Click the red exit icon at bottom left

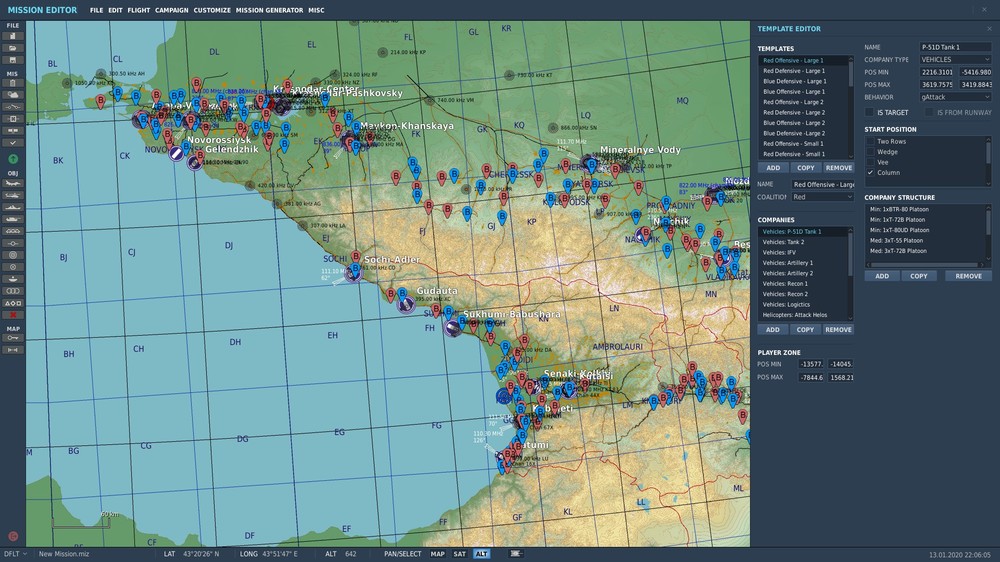[13, 536]
